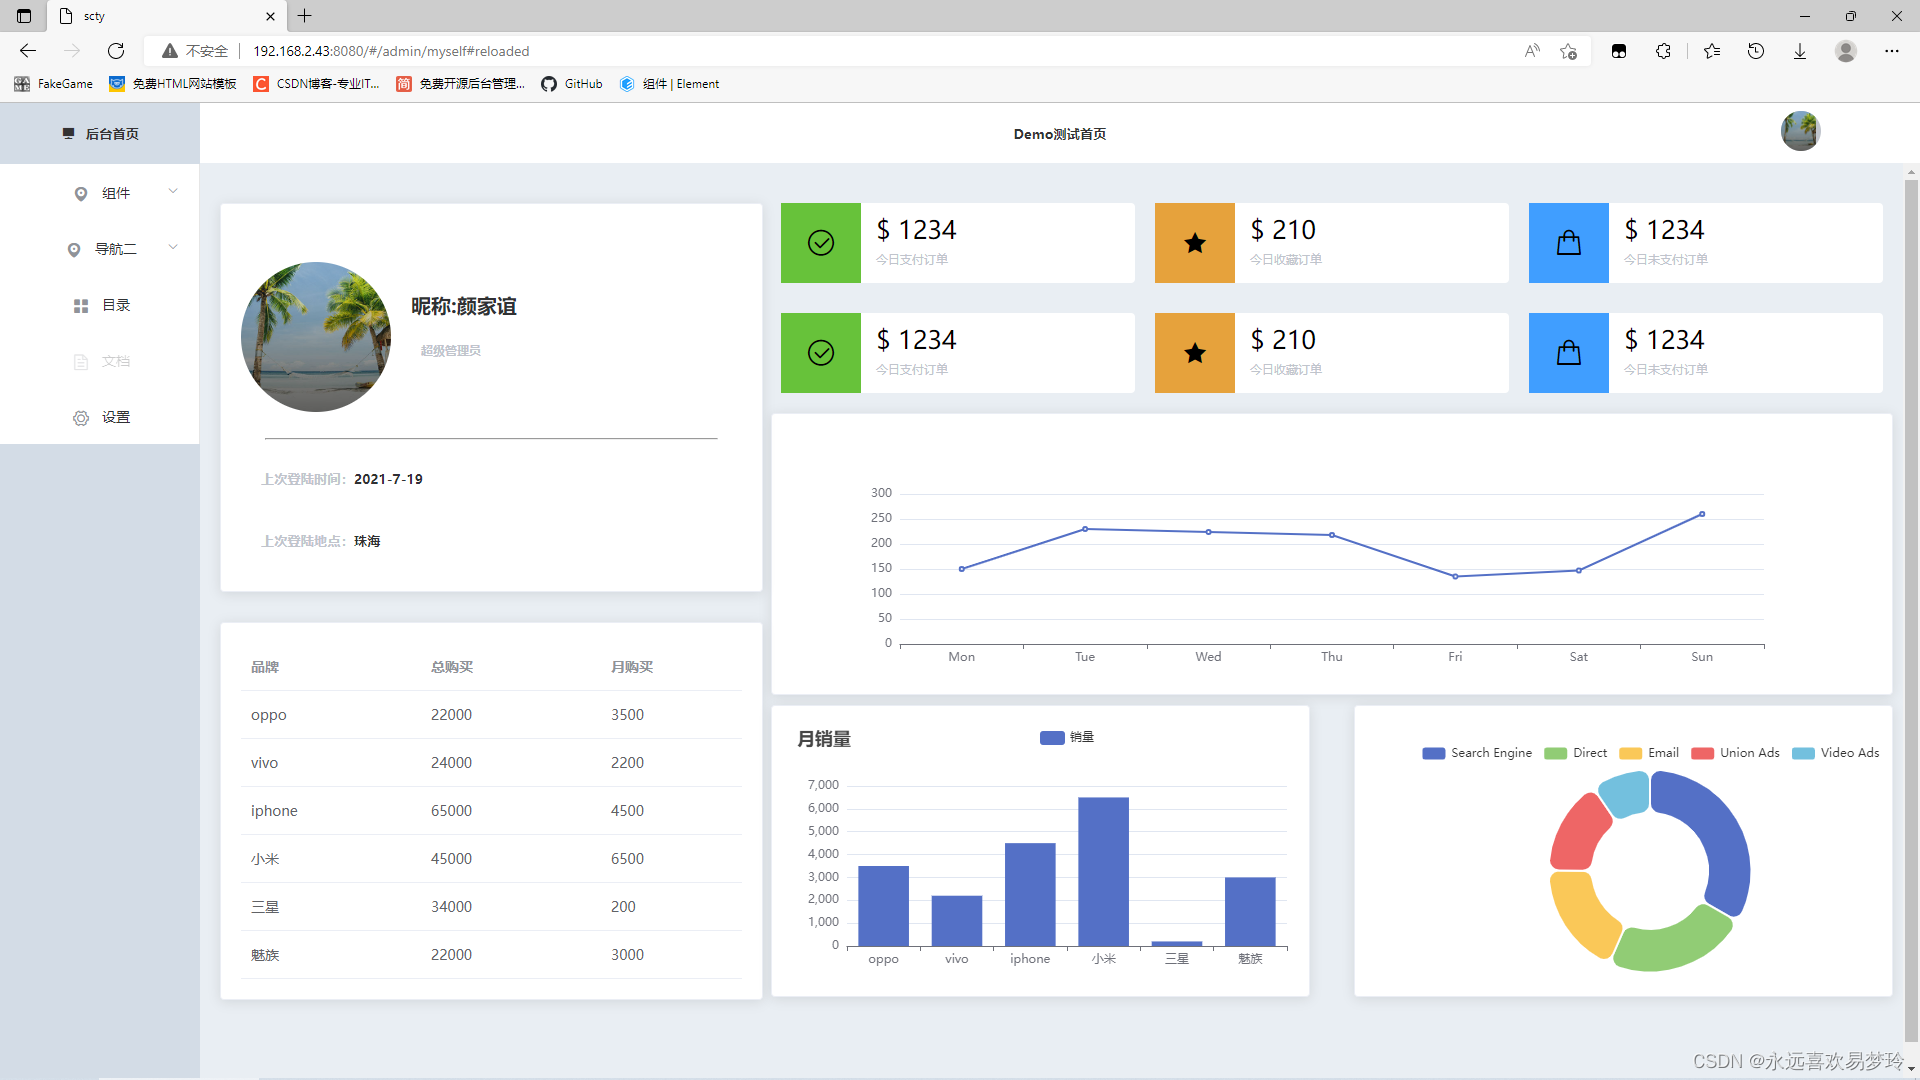Click the monitor icon beside 后台首页
Image resolution: width=1920 pixels, height=1080 pixels.
click(68, 133)
